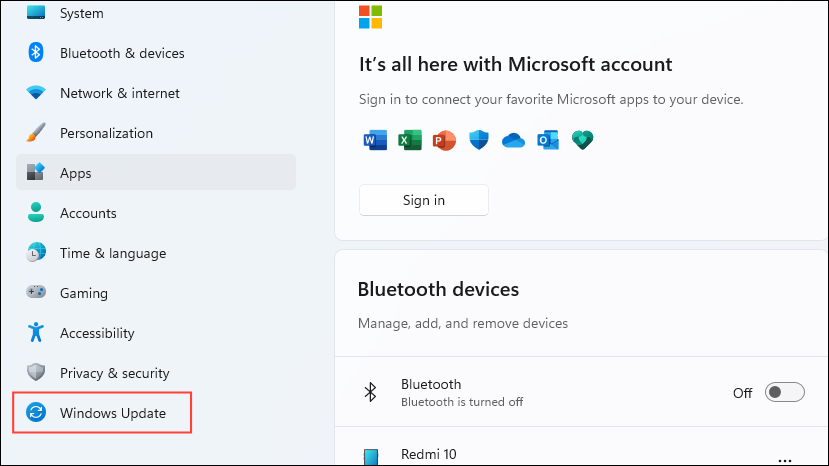Click the Word app icon
The width and height of the screenshot is (829, 466).
point(375,140)
